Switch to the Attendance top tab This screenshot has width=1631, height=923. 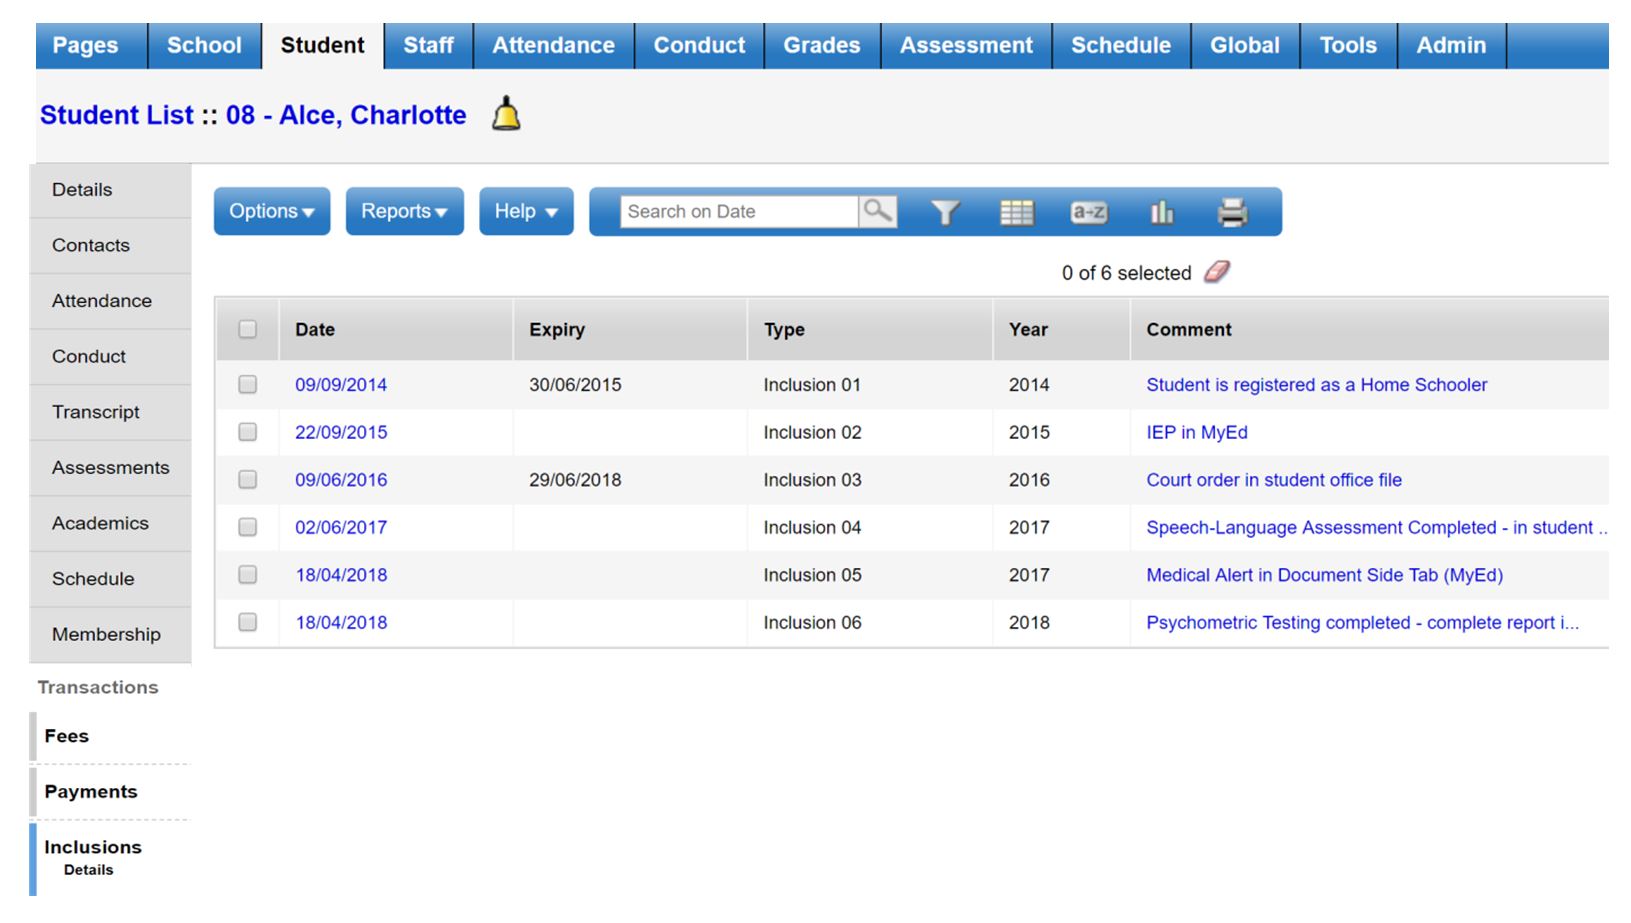pos(553,45)
